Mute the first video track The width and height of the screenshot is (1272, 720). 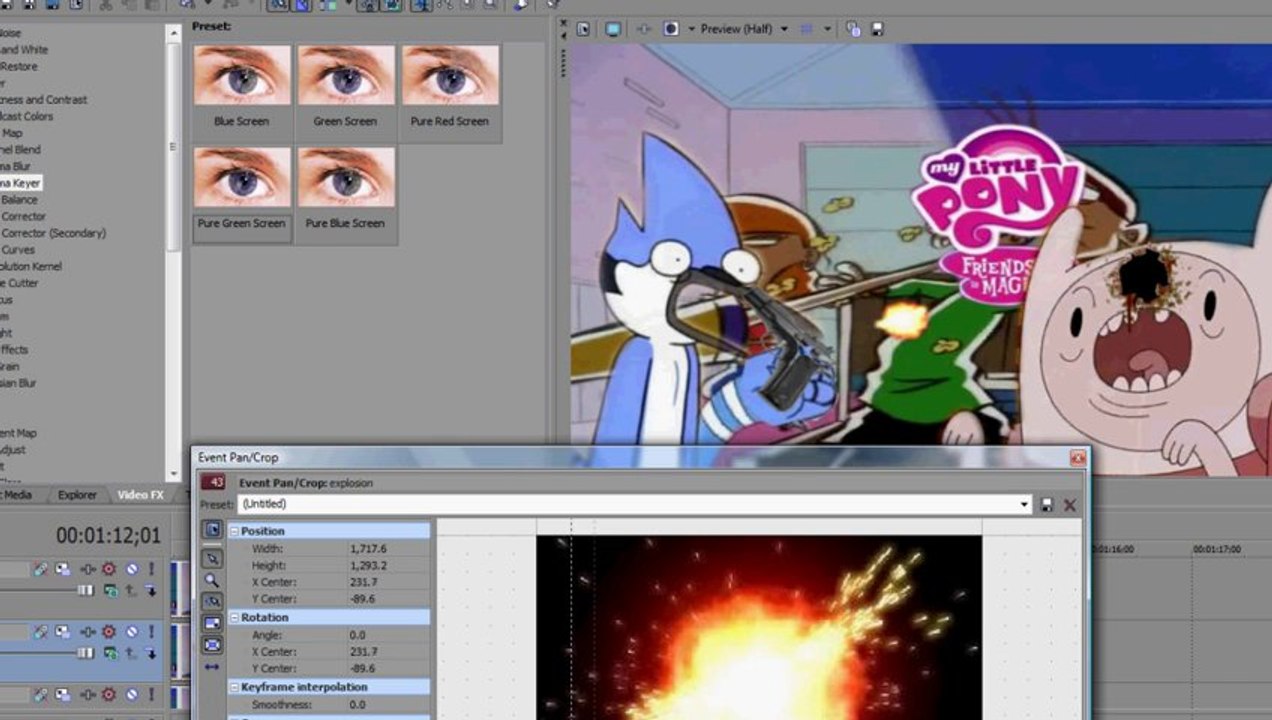(x=130, y=569)
